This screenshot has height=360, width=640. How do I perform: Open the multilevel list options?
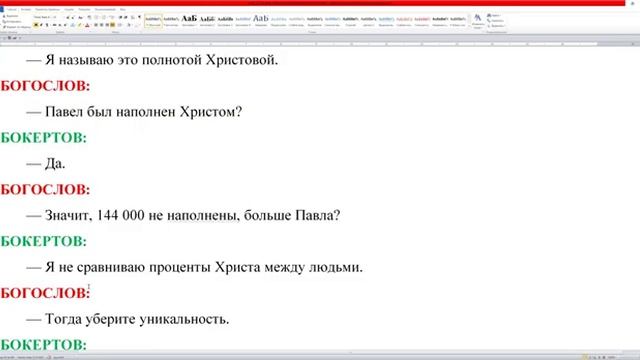[x=112, y=17]
